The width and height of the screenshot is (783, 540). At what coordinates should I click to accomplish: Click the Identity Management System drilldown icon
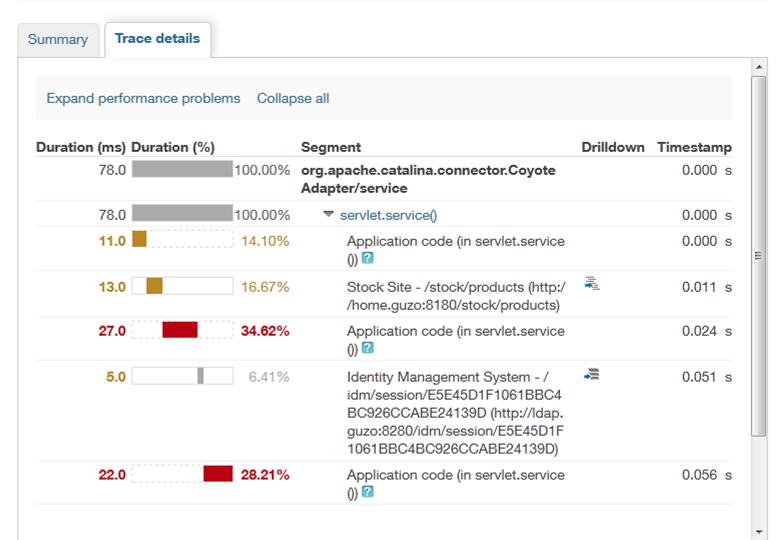point(592,375)
